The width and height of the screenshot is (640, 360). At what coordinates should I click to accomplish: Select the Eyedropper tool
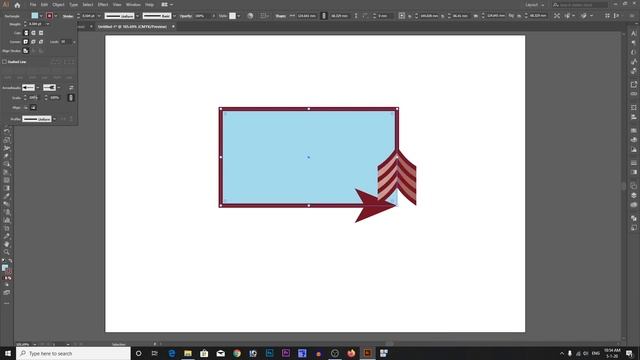(x=7, y=196)
